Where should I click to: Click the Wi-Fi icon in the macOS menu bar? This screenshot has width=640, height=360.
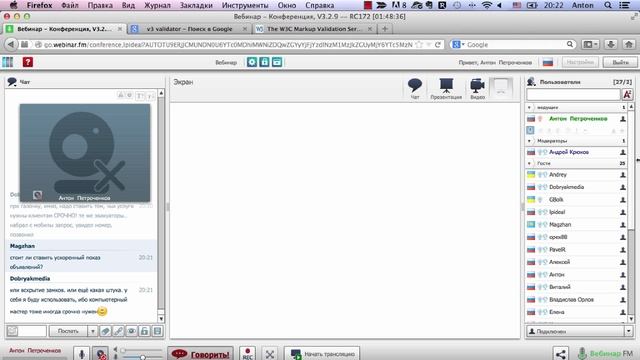486,5
